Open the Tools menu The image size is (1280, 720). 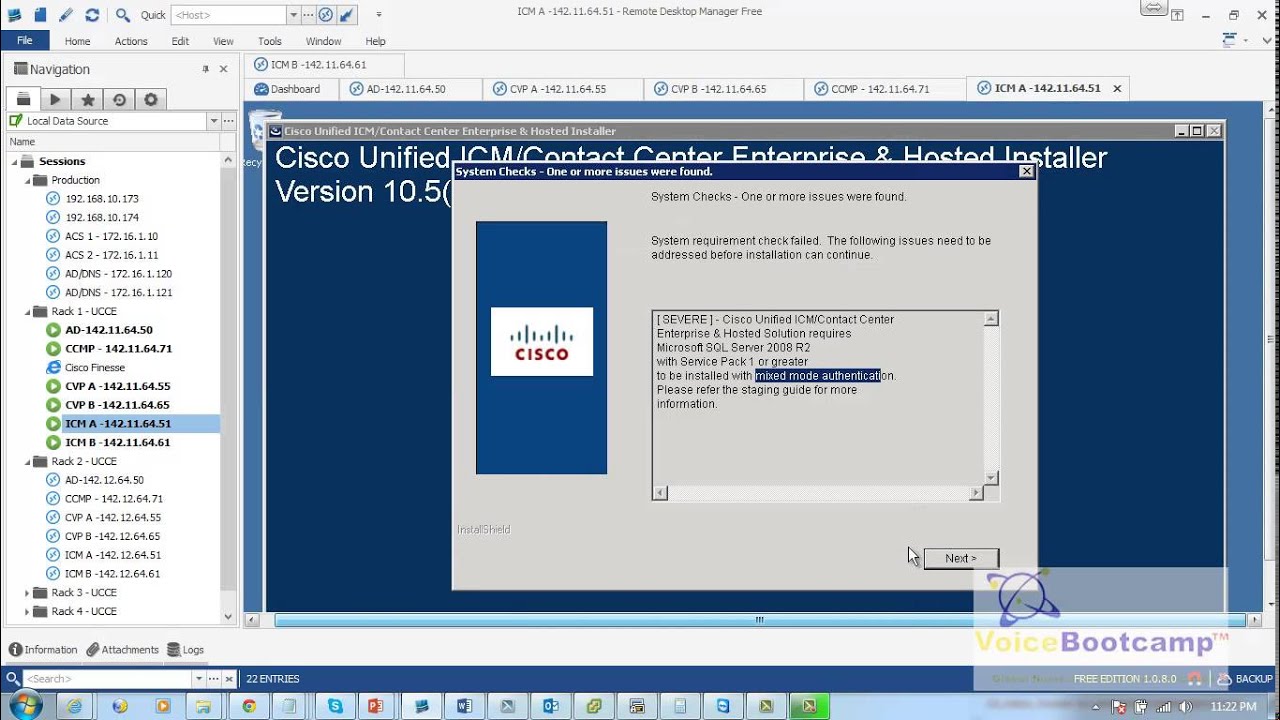coord(270,41)
